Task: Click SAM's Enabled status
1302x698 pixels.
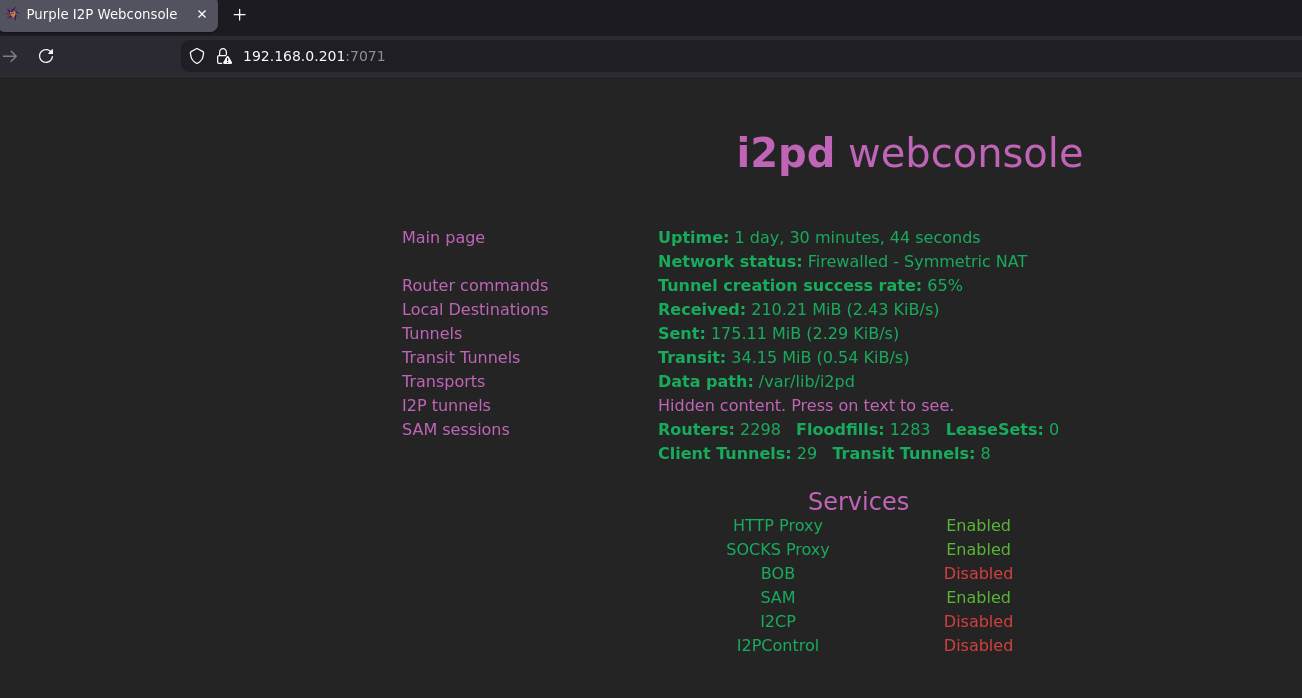Action: click(978, 598)
